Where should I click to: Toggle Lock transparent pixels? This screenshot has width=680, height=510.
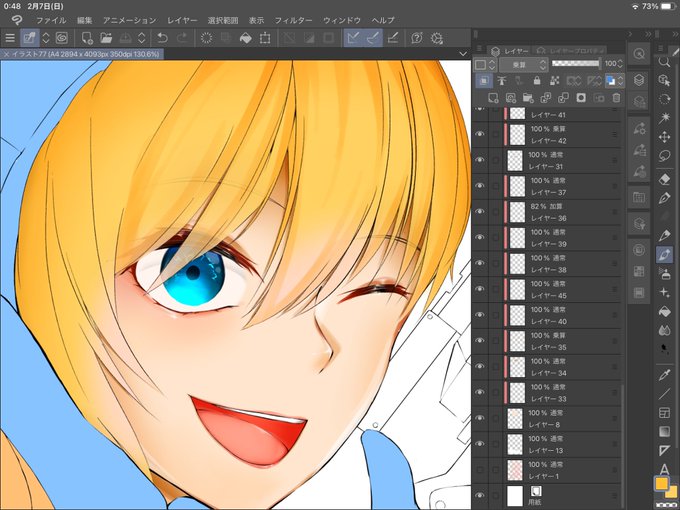[x=554, y=81]
